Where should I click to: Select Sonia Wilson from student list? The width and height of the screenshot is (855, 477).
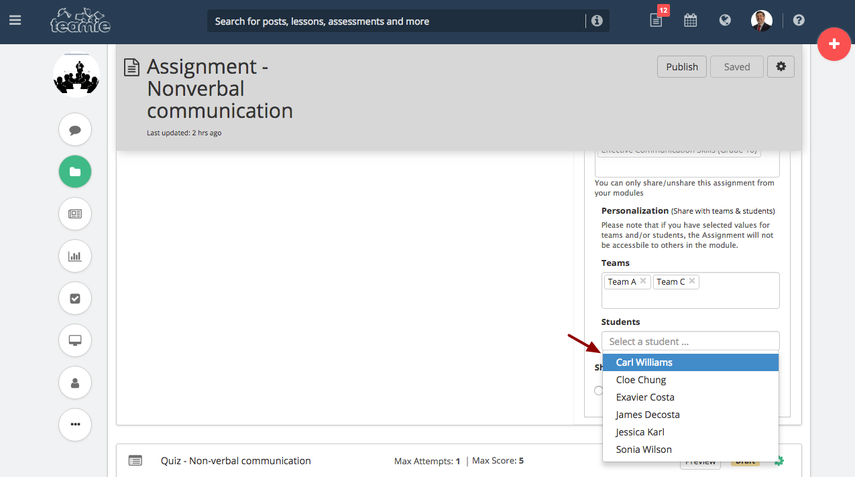[690, 450]
